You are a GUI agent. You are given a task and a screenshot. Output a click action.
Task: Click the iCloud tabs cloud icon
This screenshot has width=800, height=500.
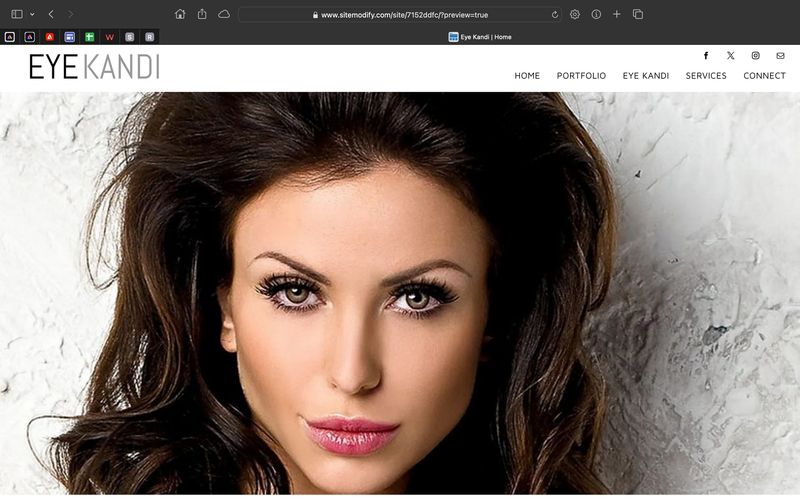tap(224, 14)
